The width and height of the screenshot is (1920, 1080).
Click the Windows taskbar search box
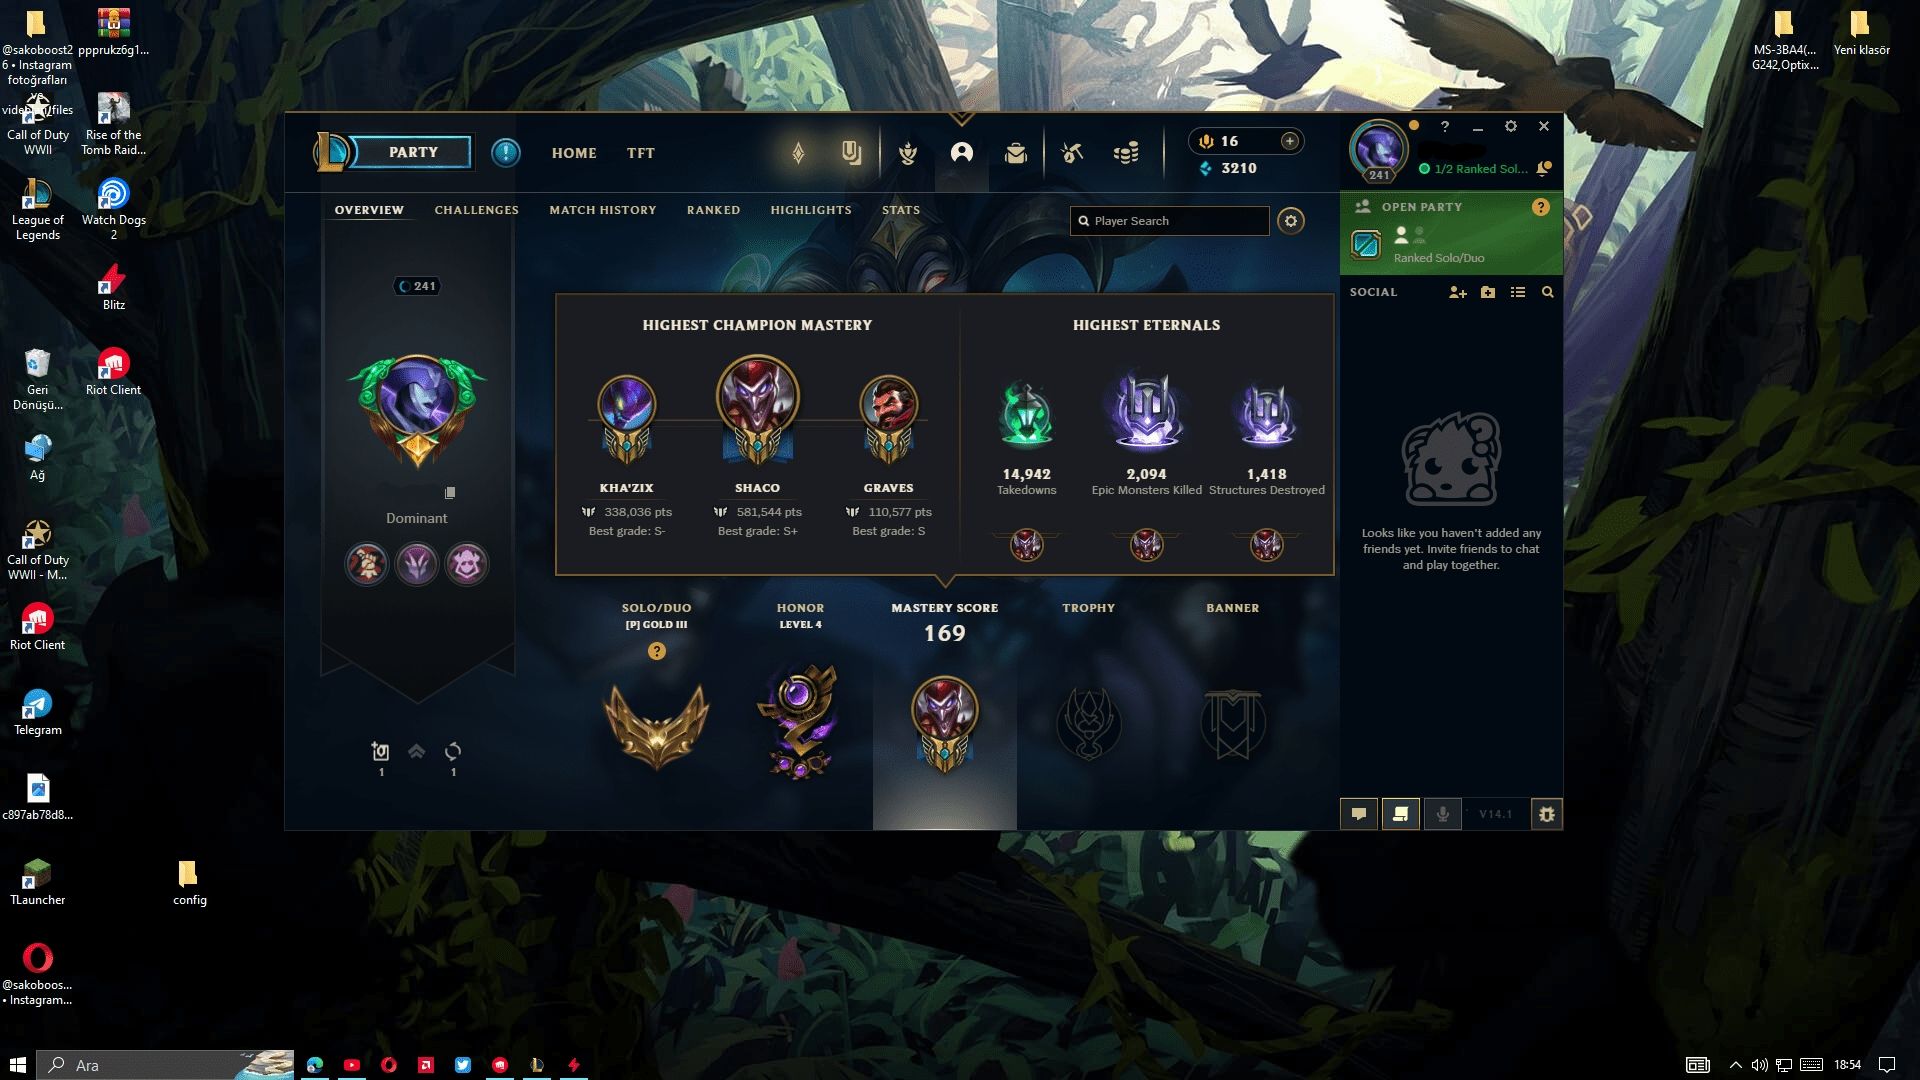click(x=166, y=1065)
